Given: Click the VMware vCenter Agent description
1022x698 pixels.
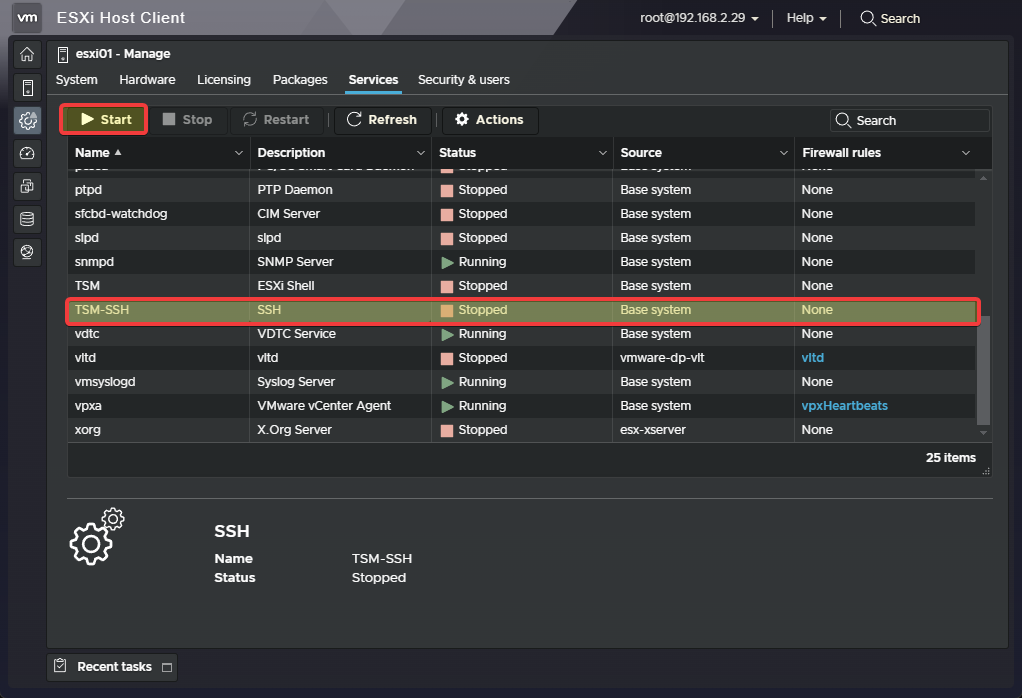Looking at the screenshot, I should click(x=324, y=405).
